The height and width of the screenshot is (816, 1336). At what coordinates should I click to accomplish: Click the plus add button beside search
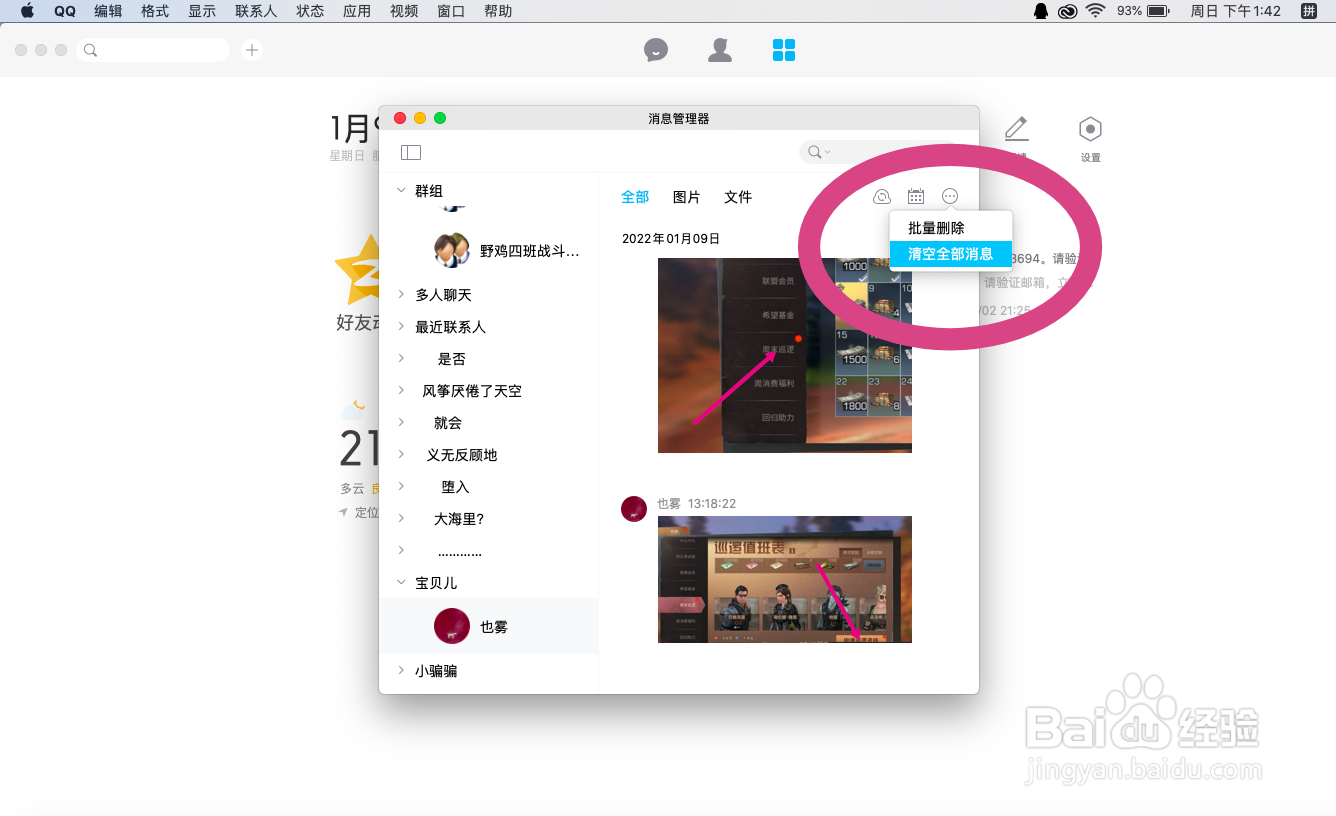[x=252, y=50]
